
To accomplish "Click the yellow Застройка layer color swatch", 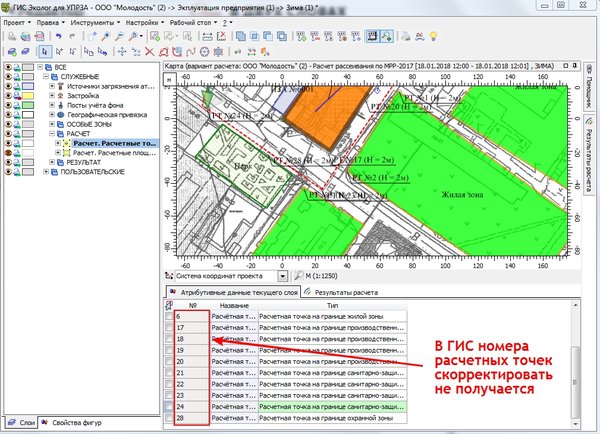I will [x=28, y=96].
